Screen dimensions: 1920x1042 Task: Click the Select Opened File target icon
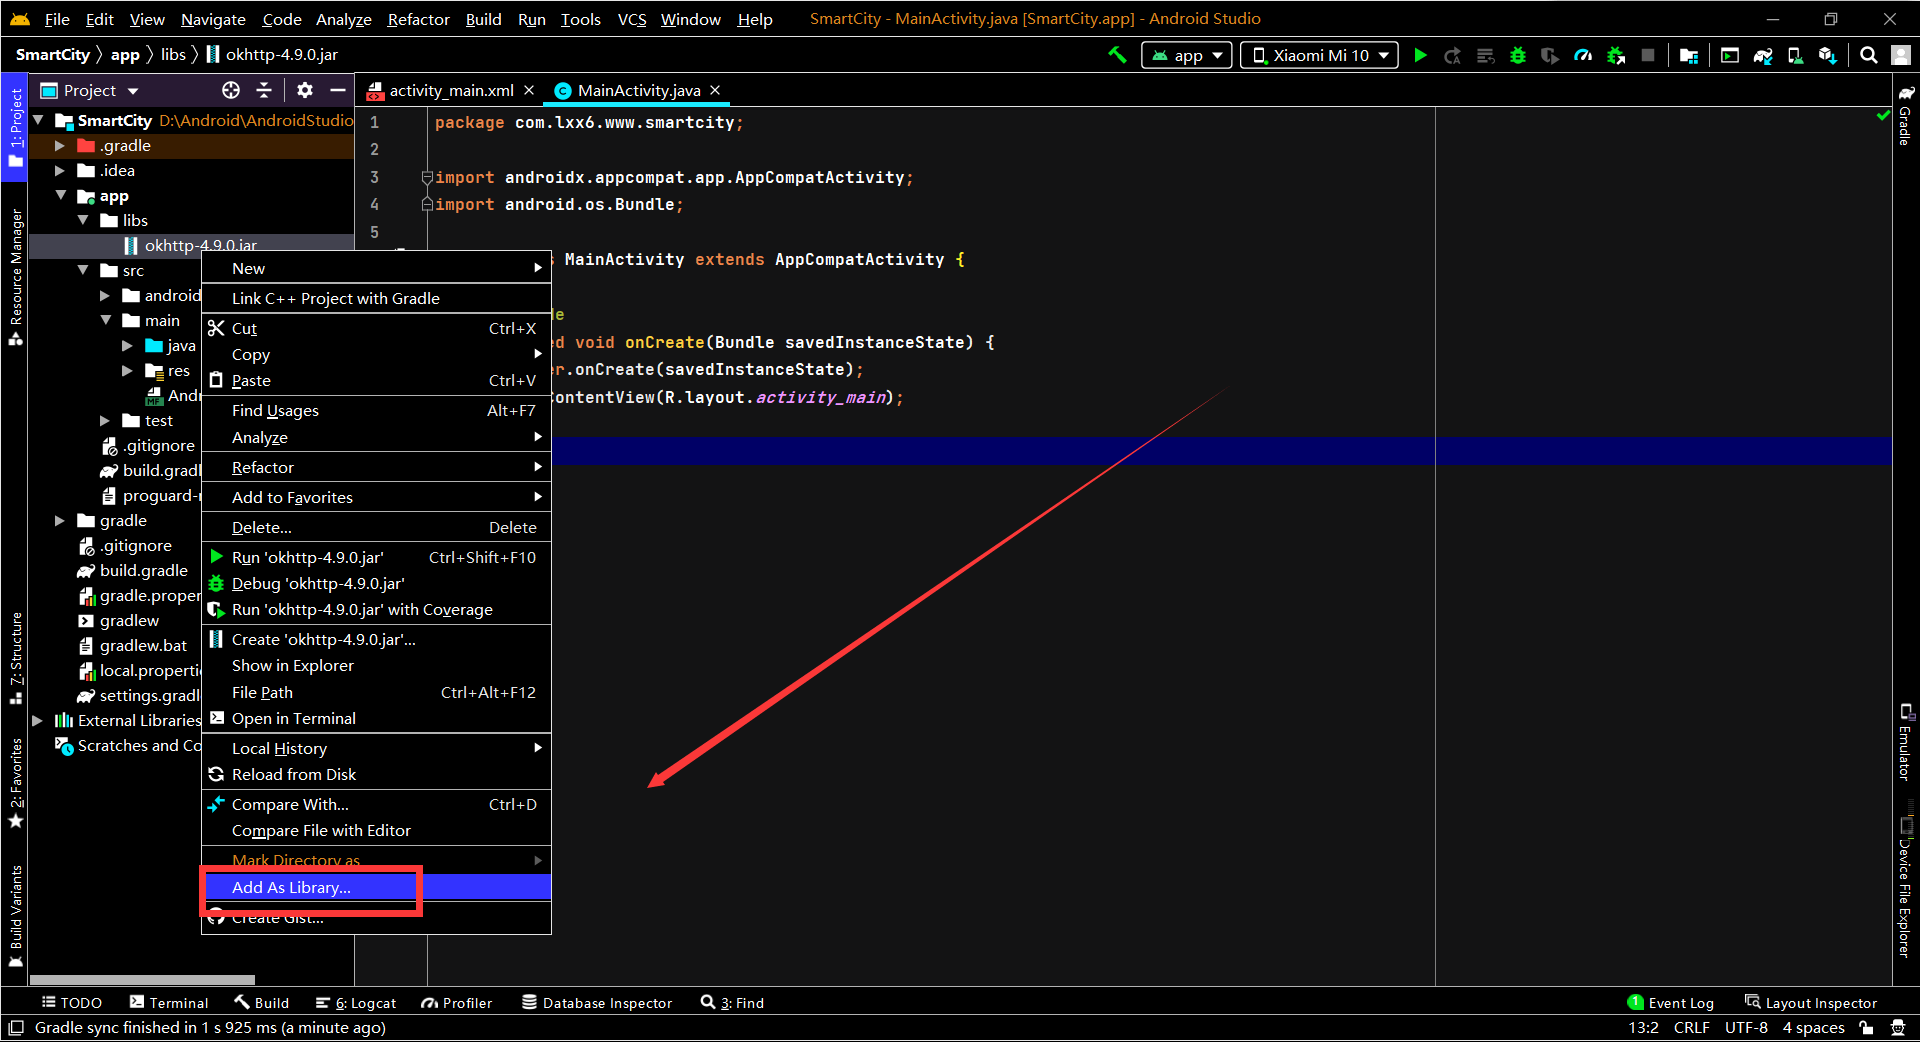coord(231,90)
